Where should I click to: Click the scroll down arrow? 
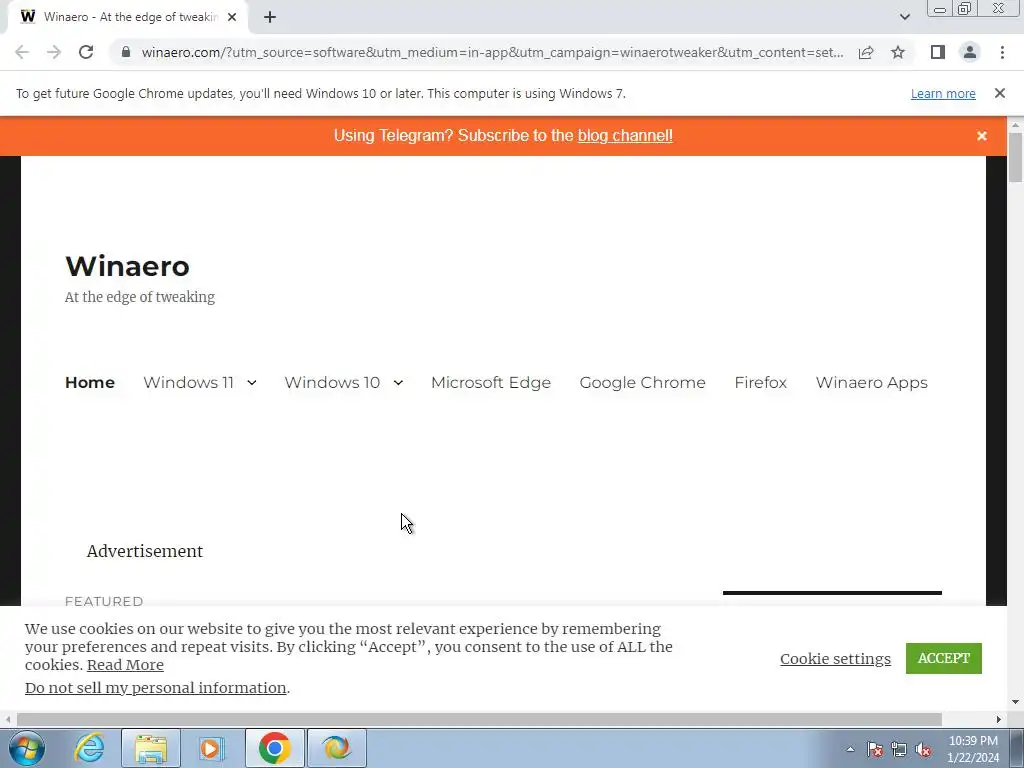(x=1016, y=702)
